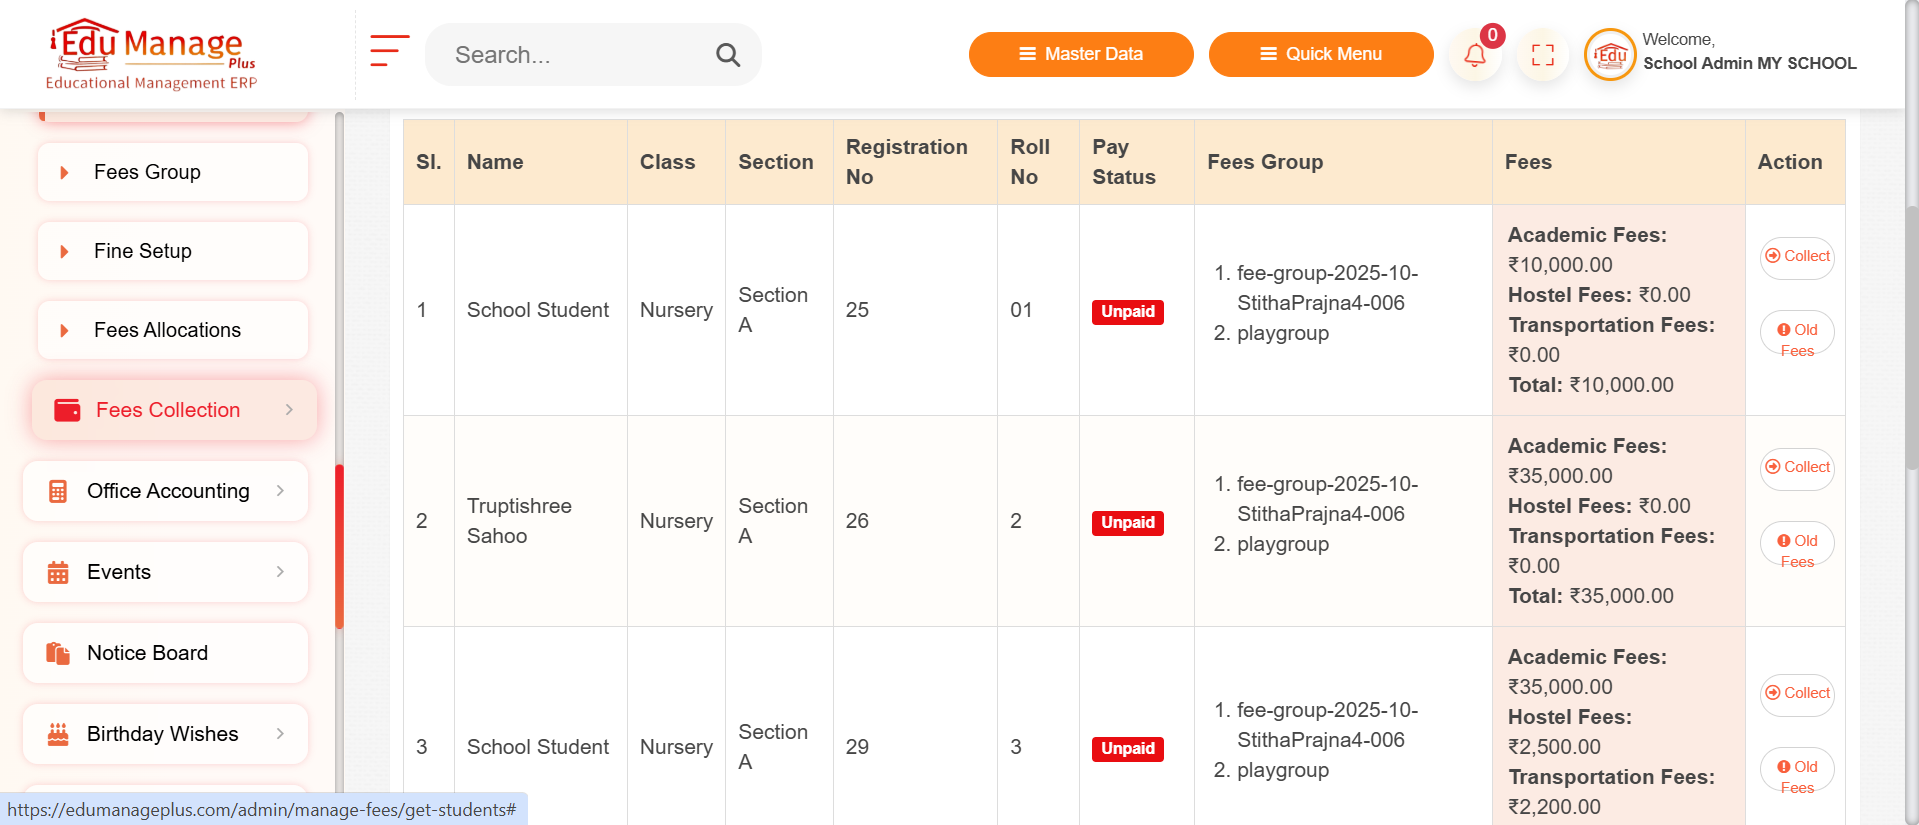This screenshot has height=825, width=1919.
Task: Click the Fees Group column header
Action: click(1343, 162)
